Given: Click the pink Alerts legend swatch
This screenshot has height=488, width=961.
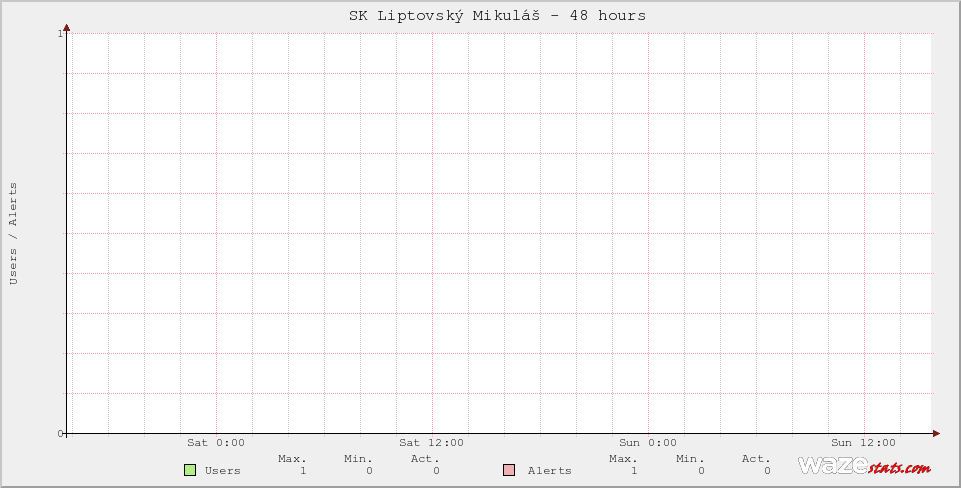Looking at the screenshot, I should pyautogui.click(x=509, y=470).
